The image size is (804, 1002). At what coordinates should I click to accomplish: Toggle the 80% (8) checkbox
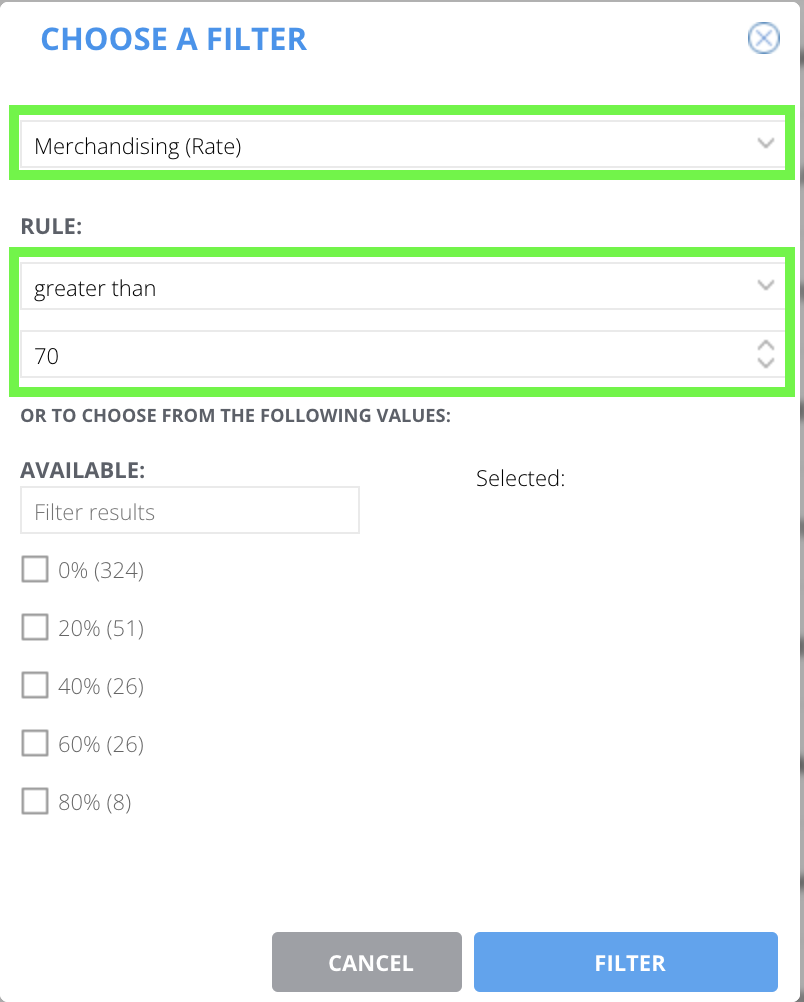coord(35,802)
